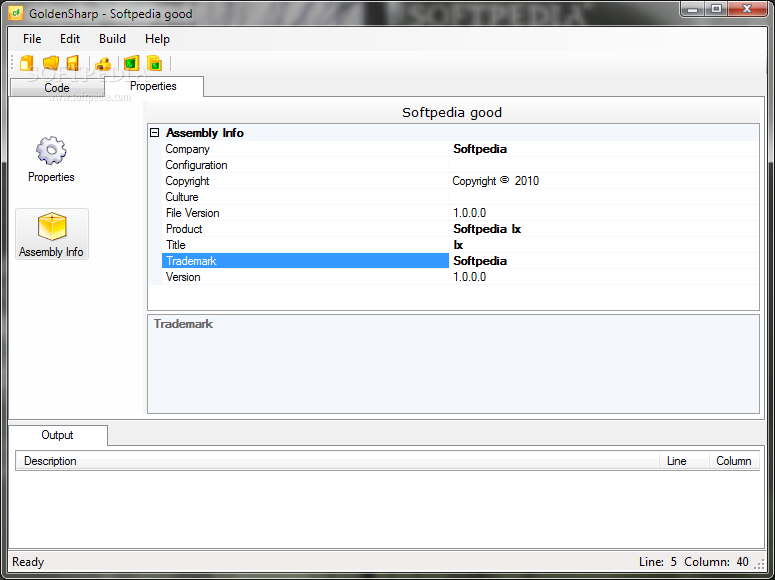Open the Help menu
The height and width of the screenshot is (580, 775).
157,39
